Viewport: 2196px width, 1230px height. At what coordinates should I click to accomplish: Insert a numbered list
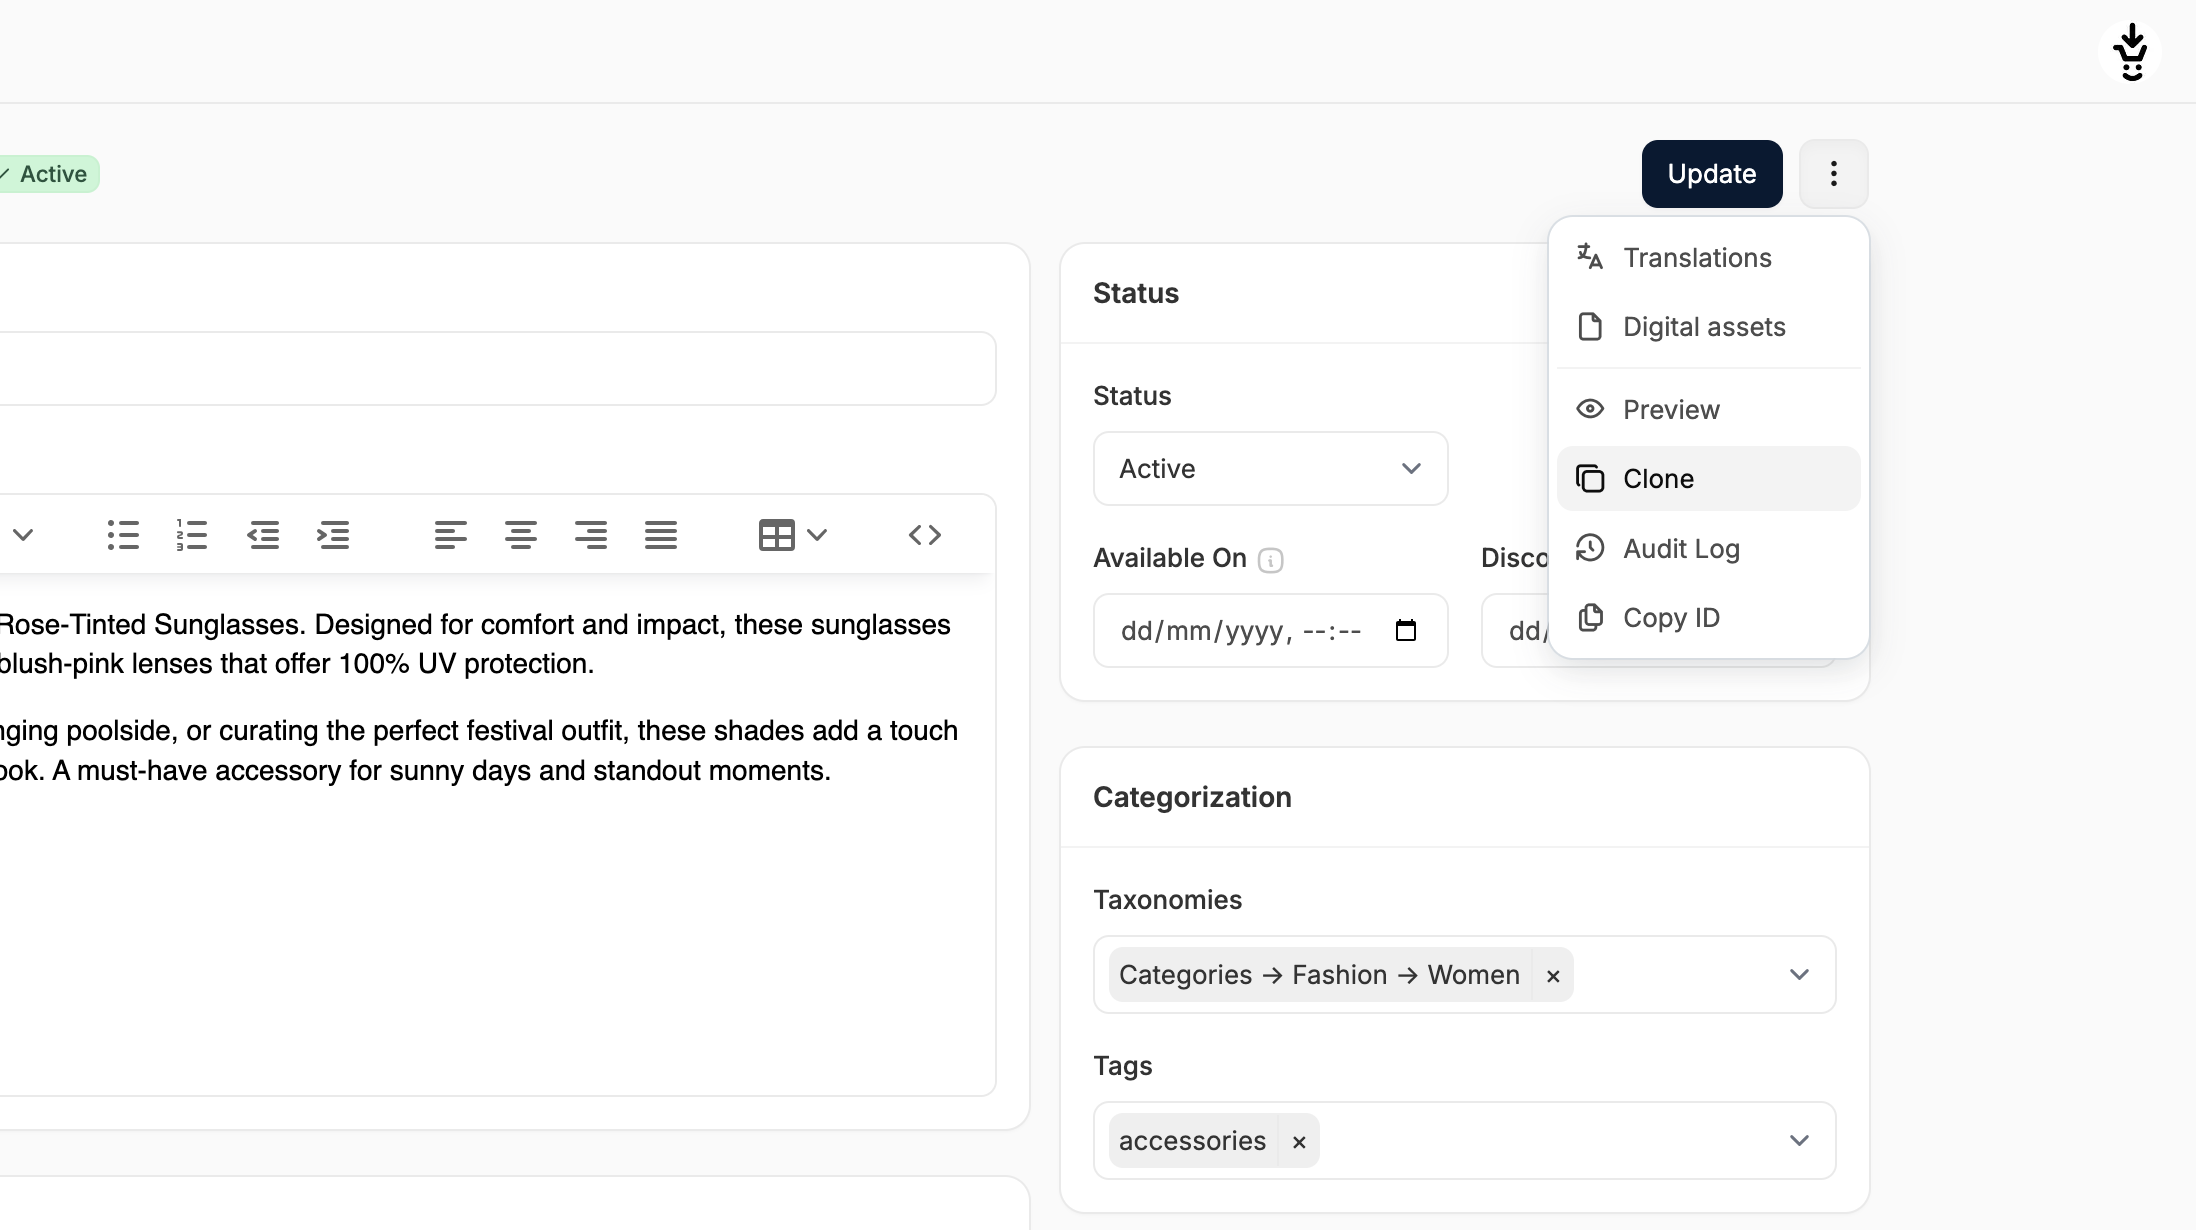(192, 535)
